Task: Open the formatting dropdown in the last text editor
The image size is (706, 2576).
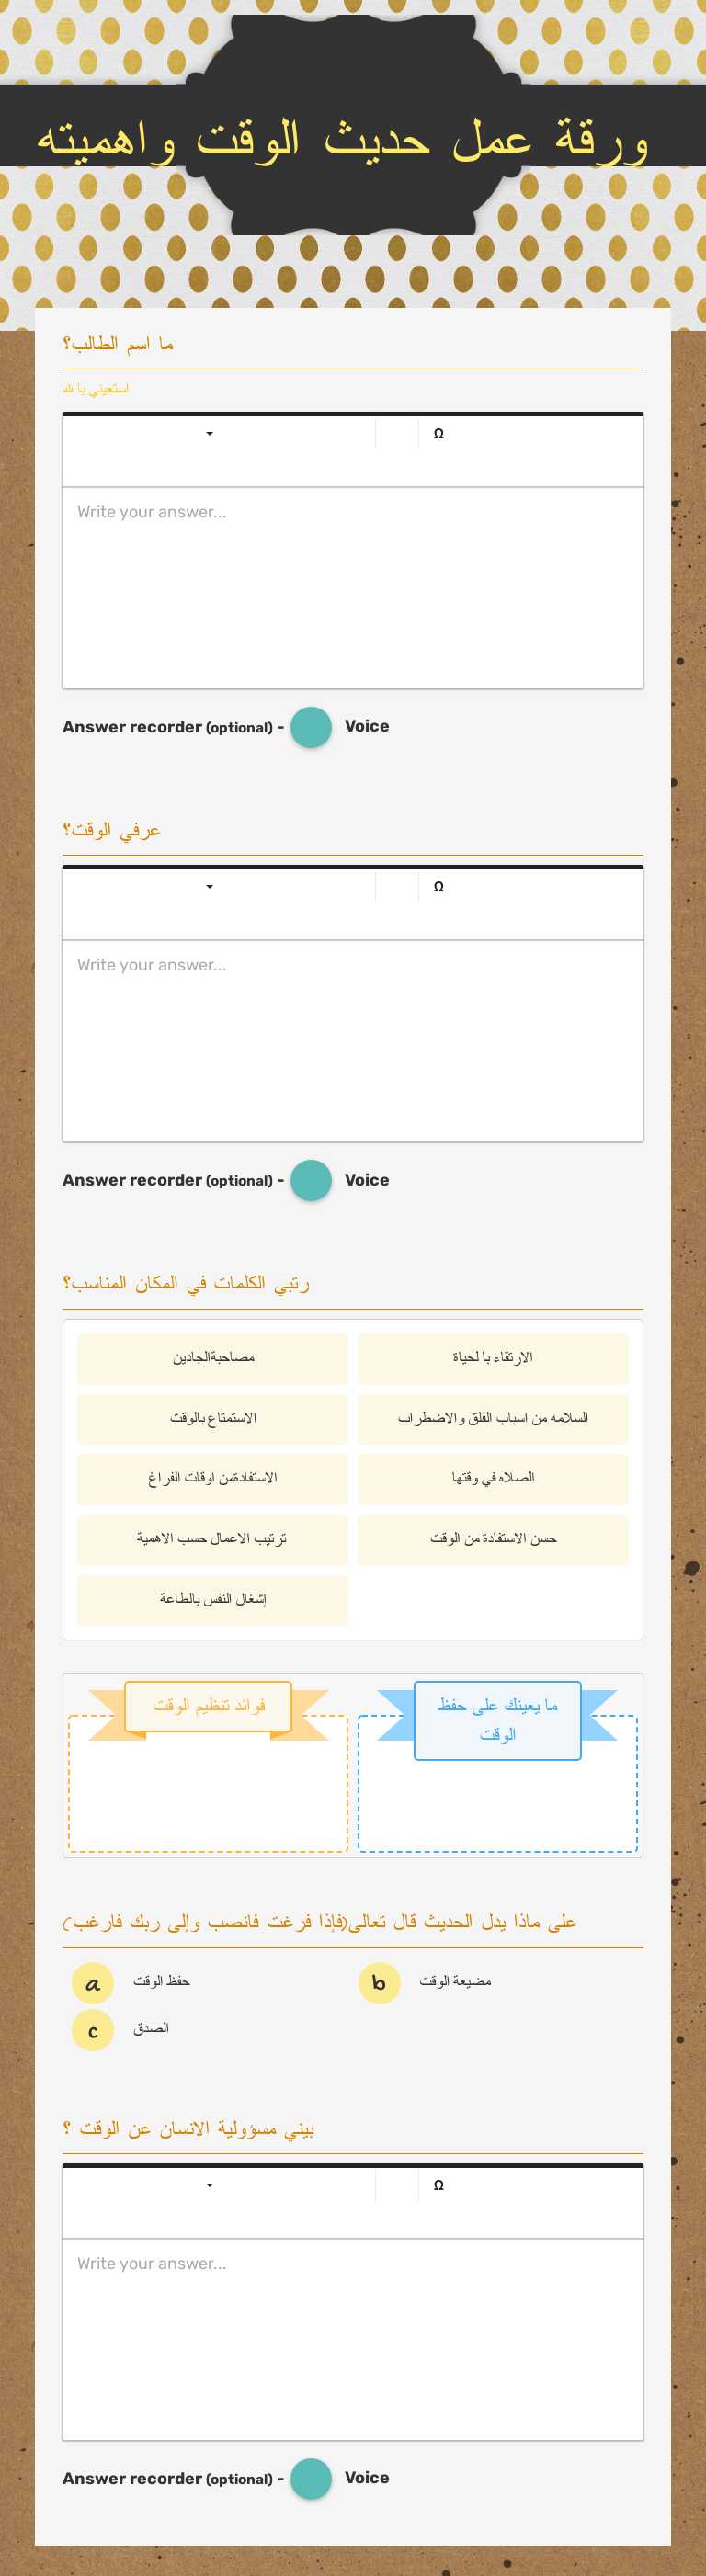Action: (x=209, y=2186)
